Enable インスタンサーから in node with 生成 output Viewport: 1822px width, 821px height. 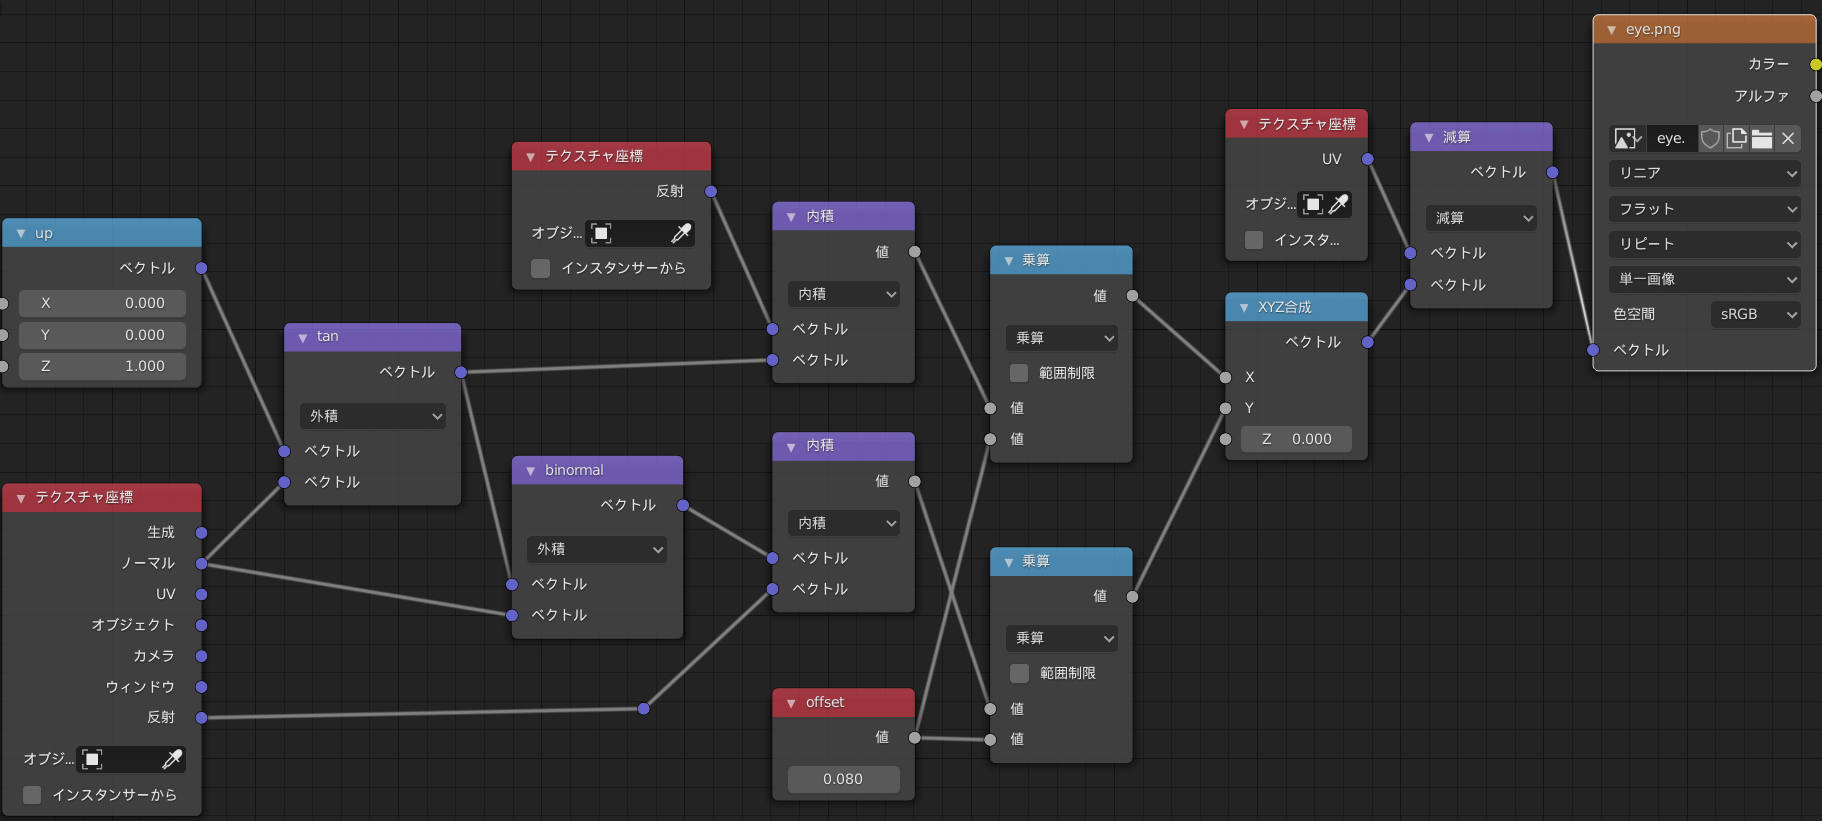(32, 795)
